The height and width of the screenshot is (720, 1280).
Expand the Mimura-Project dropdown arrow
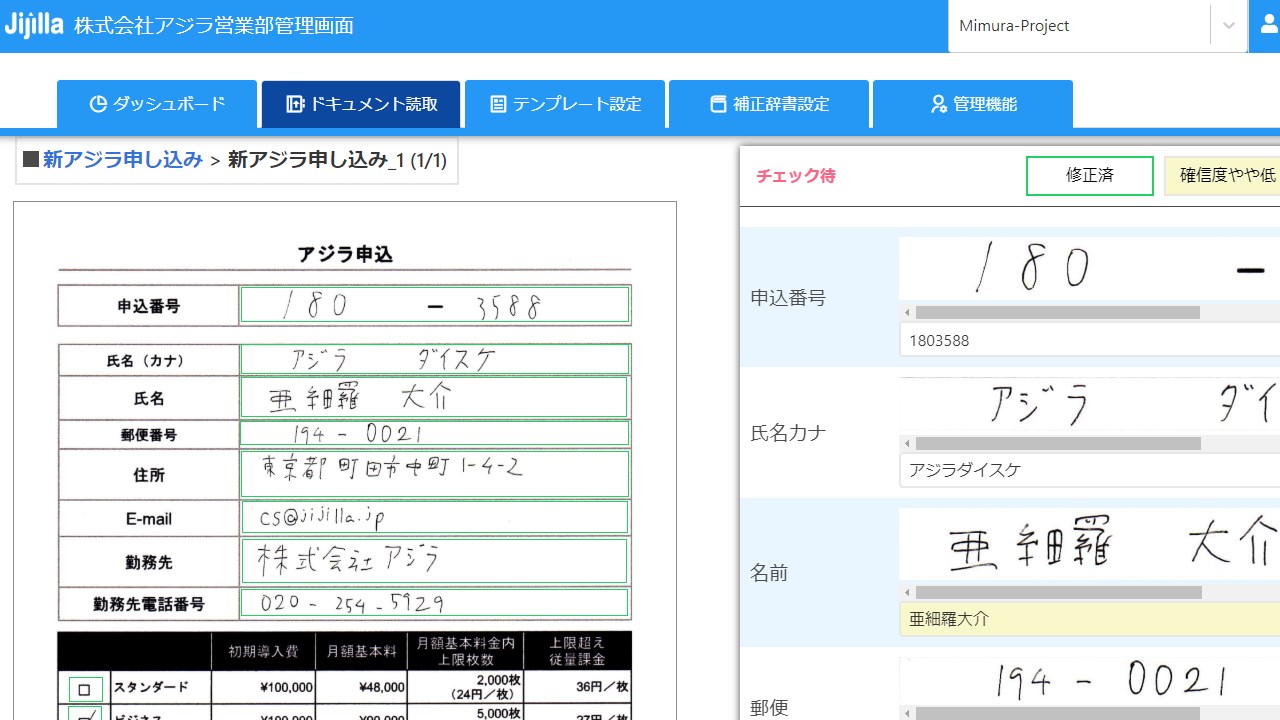click(1229, 26)
